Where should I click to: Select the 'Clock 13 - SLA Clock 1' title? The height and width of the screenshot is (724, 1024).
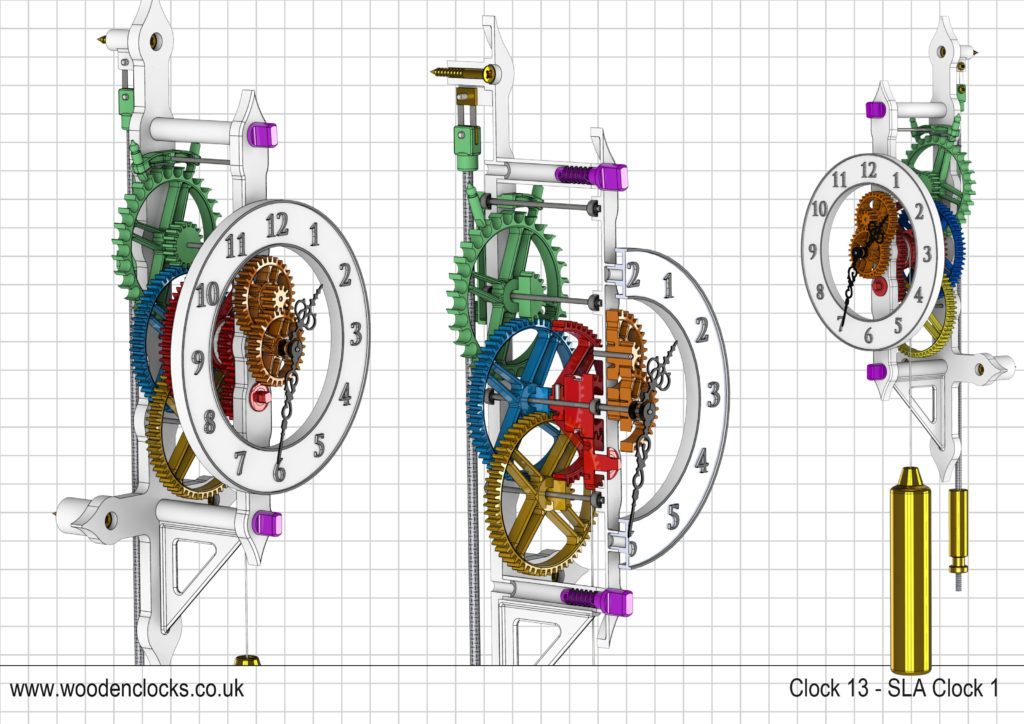[x=893, y=688]
